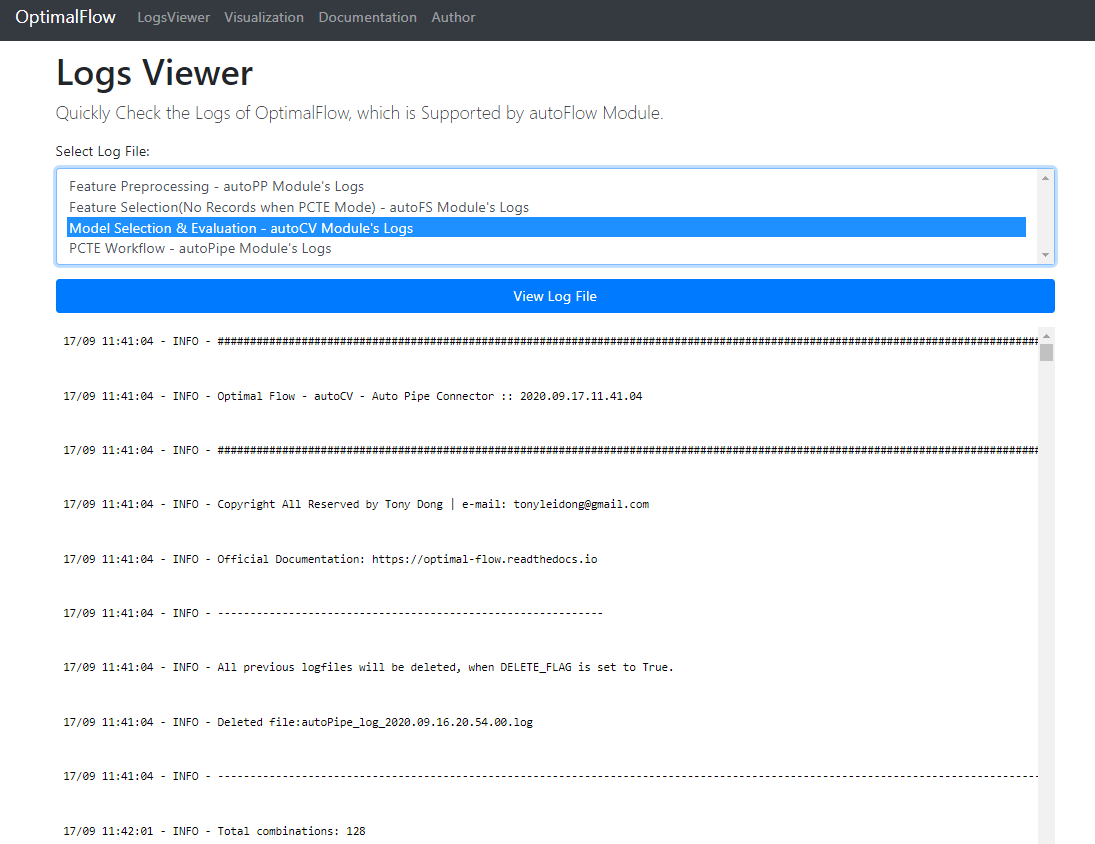Screen dimensions: 1095x844
Task: Click the OptimalFlow brand logo
Action: [x=65, y=17]
